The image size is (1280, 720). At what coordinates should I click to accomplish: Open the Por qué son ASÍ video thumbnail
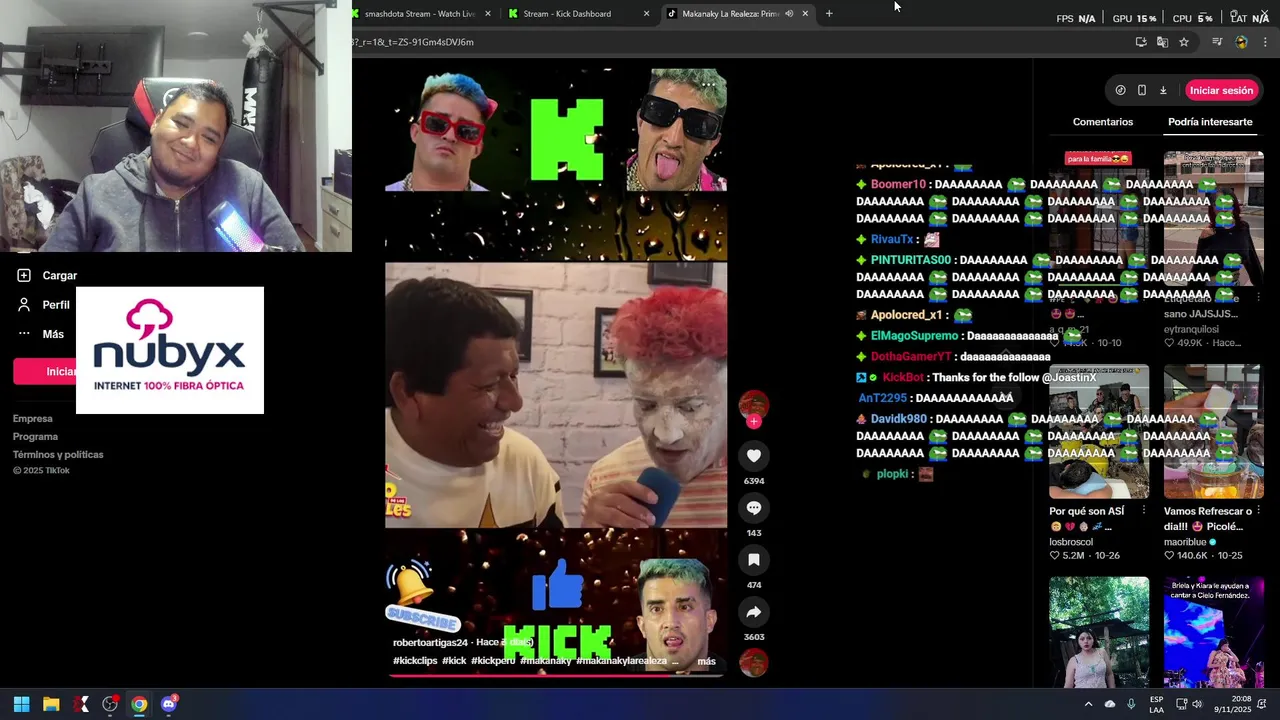click(1099, 431)
